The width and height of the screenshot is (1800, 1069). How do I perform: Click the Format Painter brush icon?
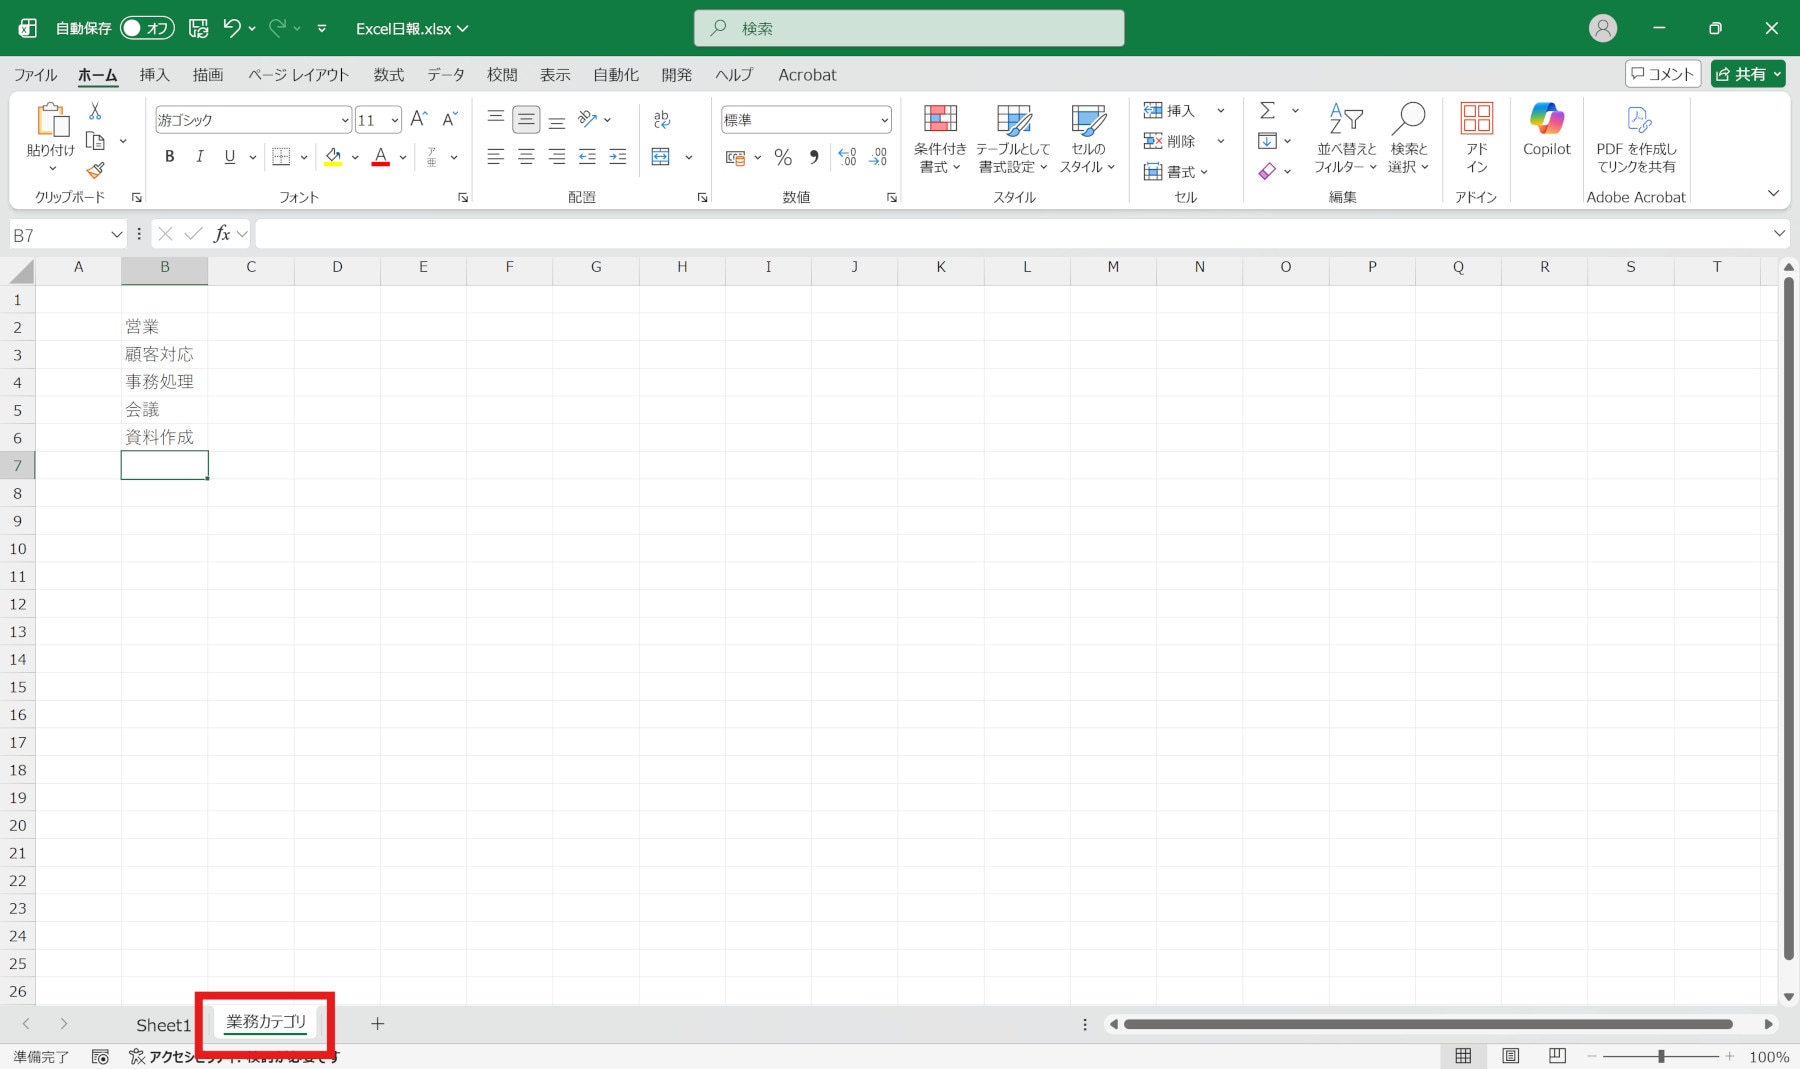[96, 171]
